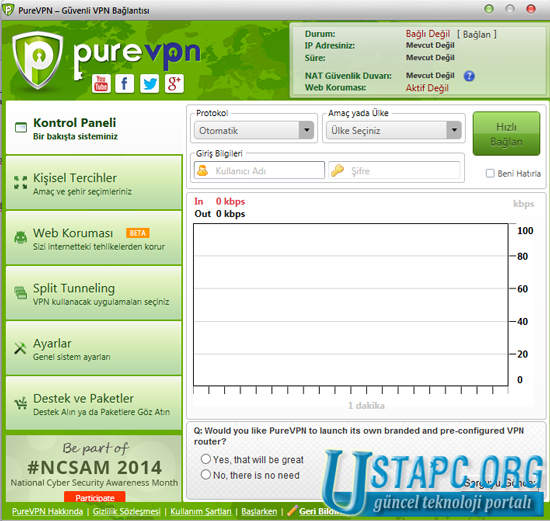Open the Web Koruması section
Viewport: 550px width, 521px height.
pyautogui.click(x=94, y=238)
